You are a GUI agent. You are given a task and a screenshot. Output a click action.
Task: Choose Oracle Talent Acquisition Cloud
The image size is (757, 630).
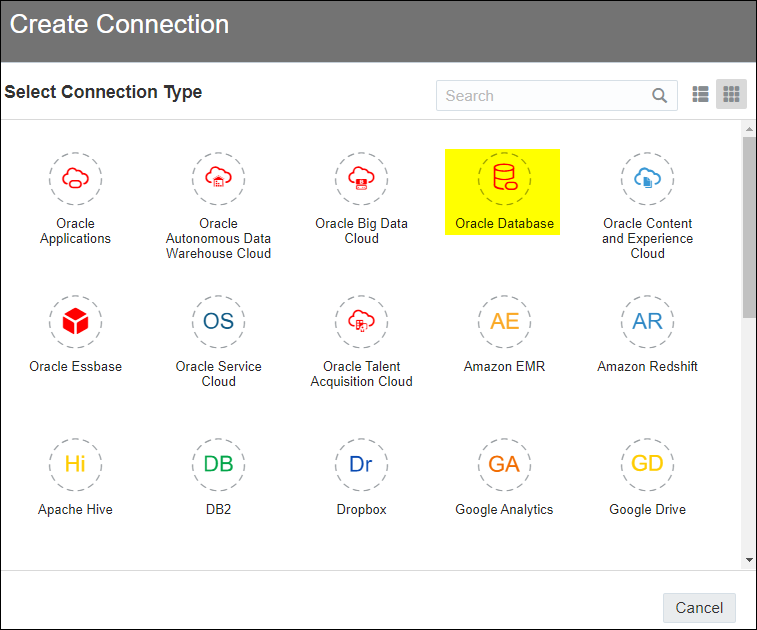[x=361, y=322]
